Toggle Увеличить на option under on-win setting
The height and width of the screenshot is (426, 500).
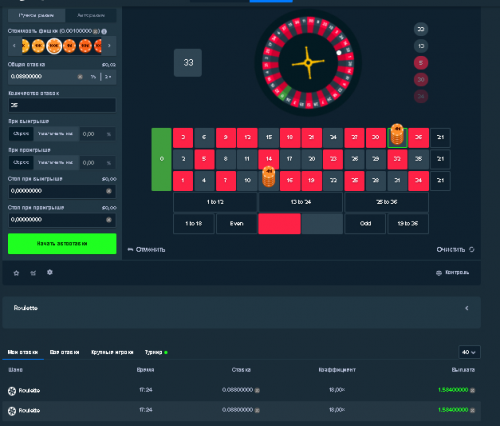click(x=56, y=134)
